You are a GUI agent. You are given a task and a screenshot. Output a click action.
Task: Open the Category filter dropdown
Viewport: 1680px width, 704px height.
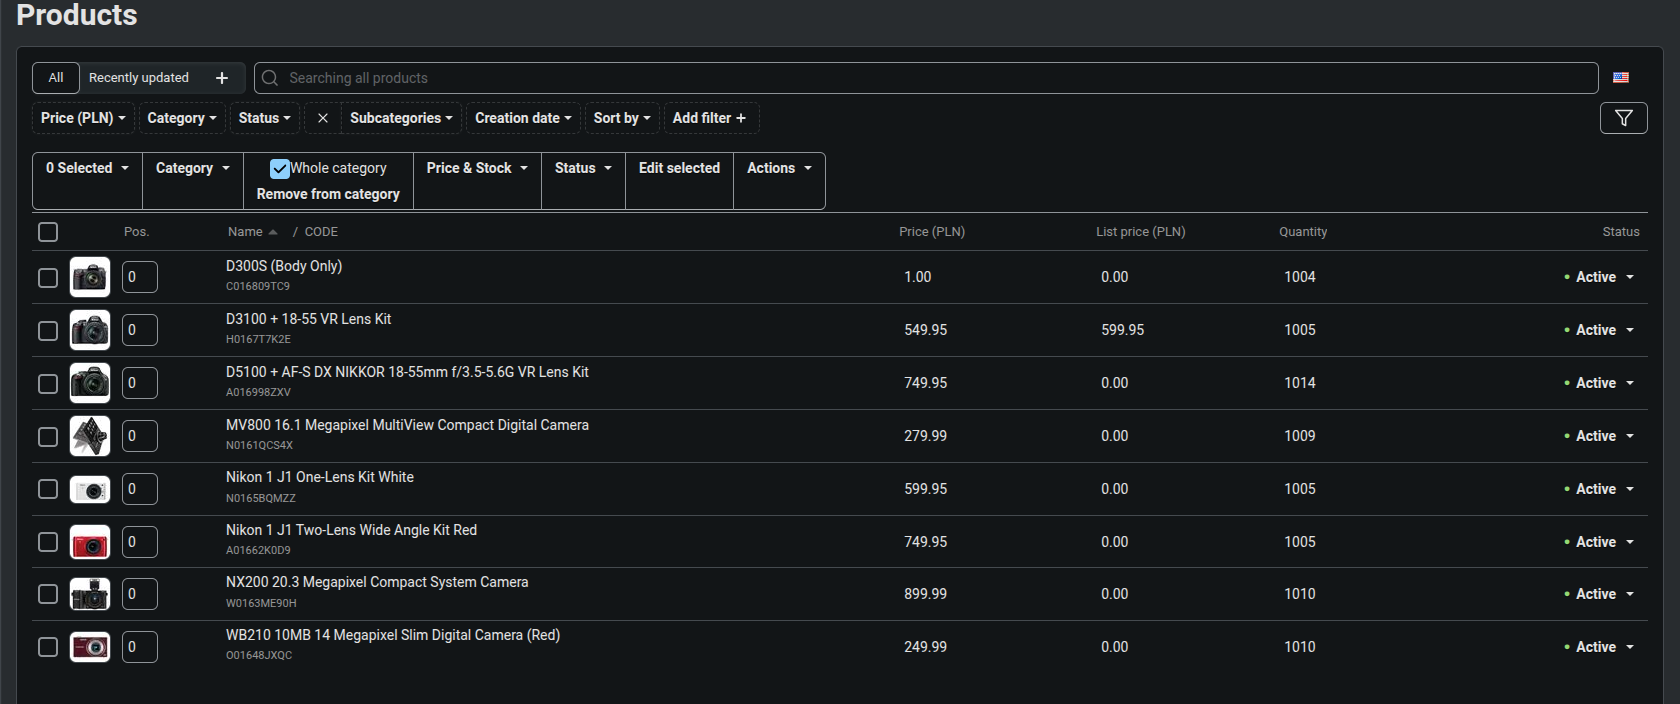(182, 118)
